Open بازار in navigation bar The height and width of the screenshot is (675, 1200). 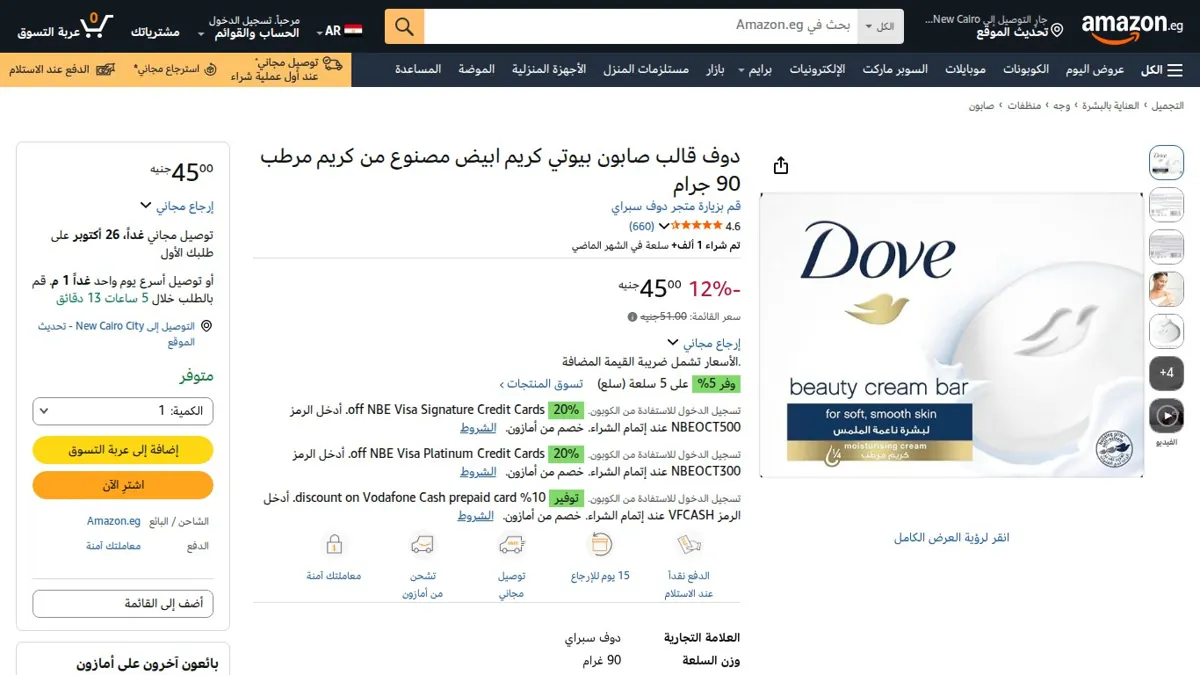(715, 70)
